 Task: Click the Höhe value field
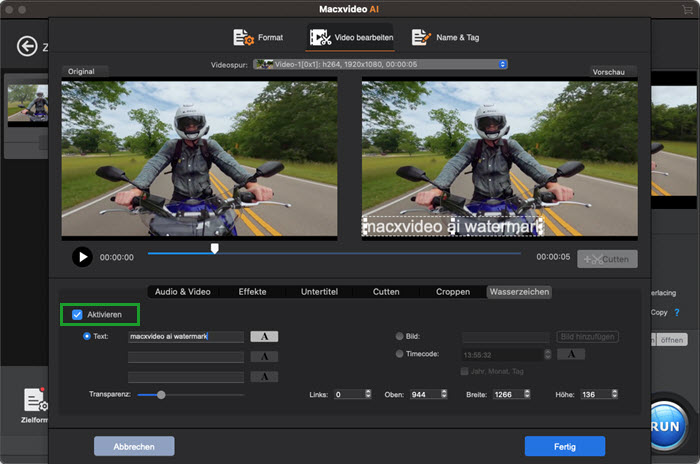click(596, 394)
